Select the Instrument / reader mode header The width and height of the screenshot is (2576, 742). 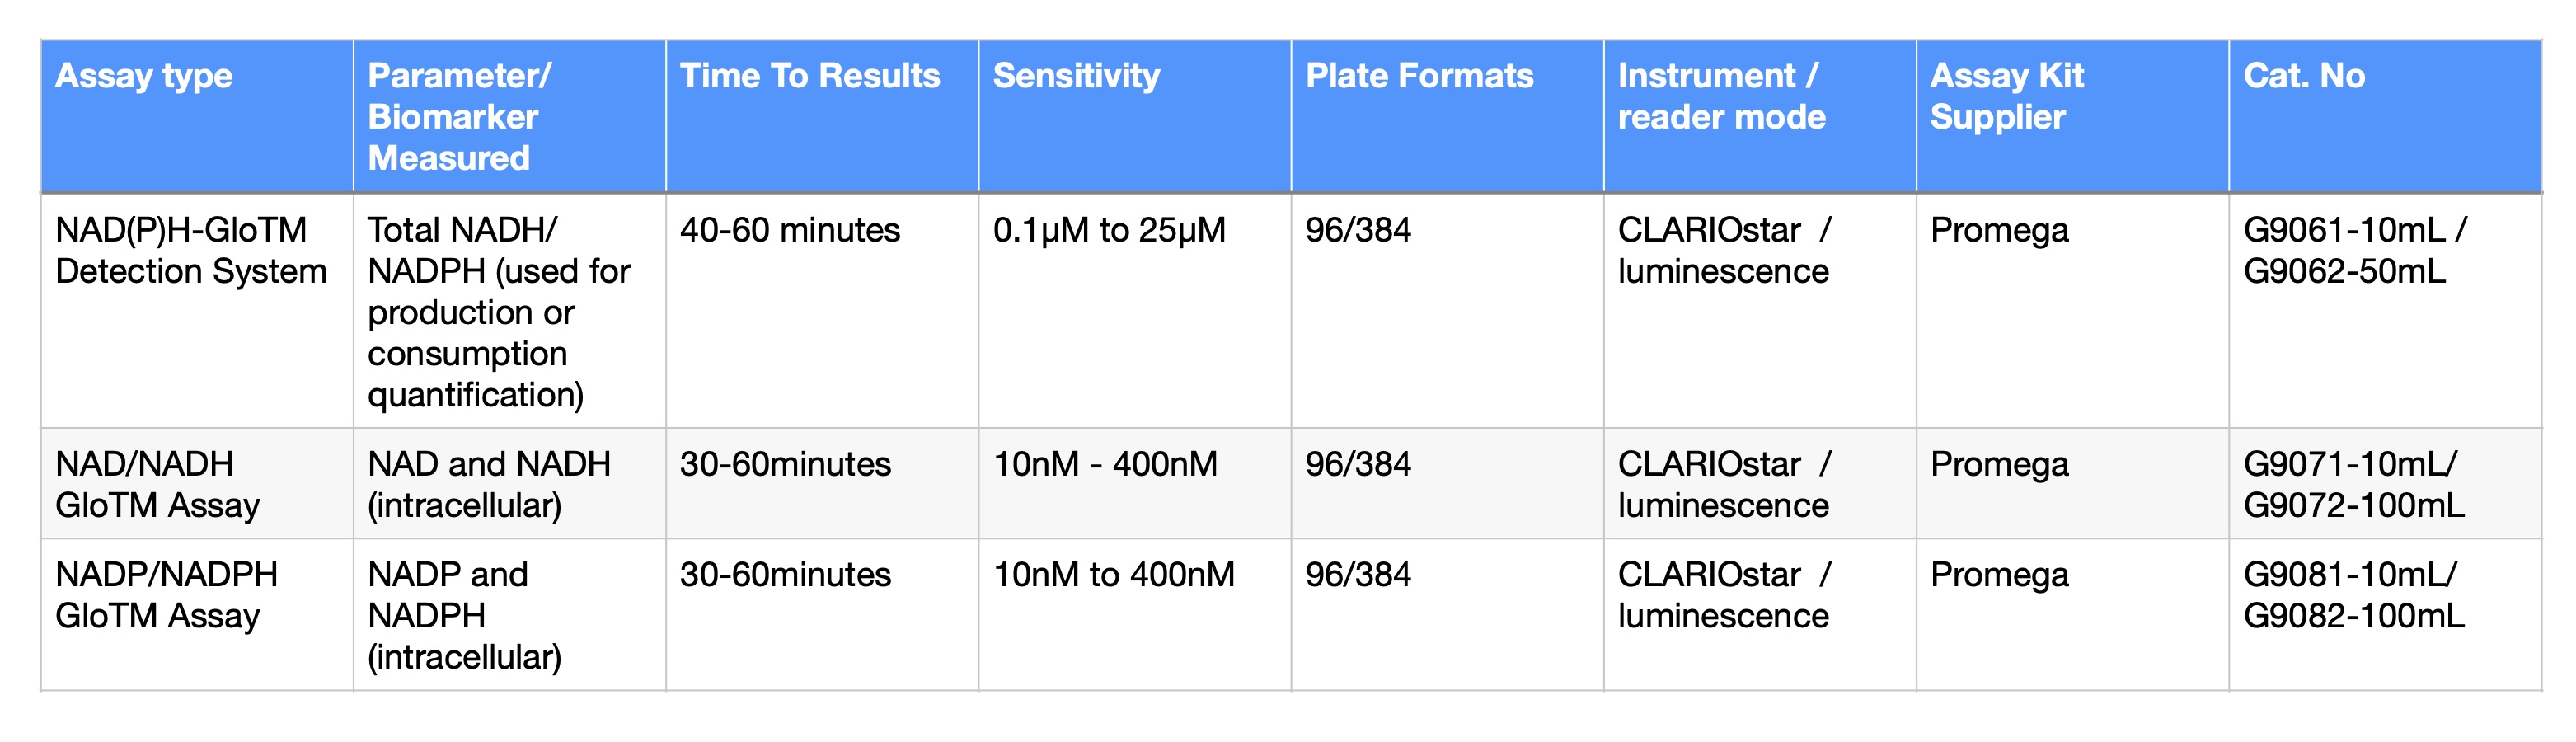[1721, 96]
